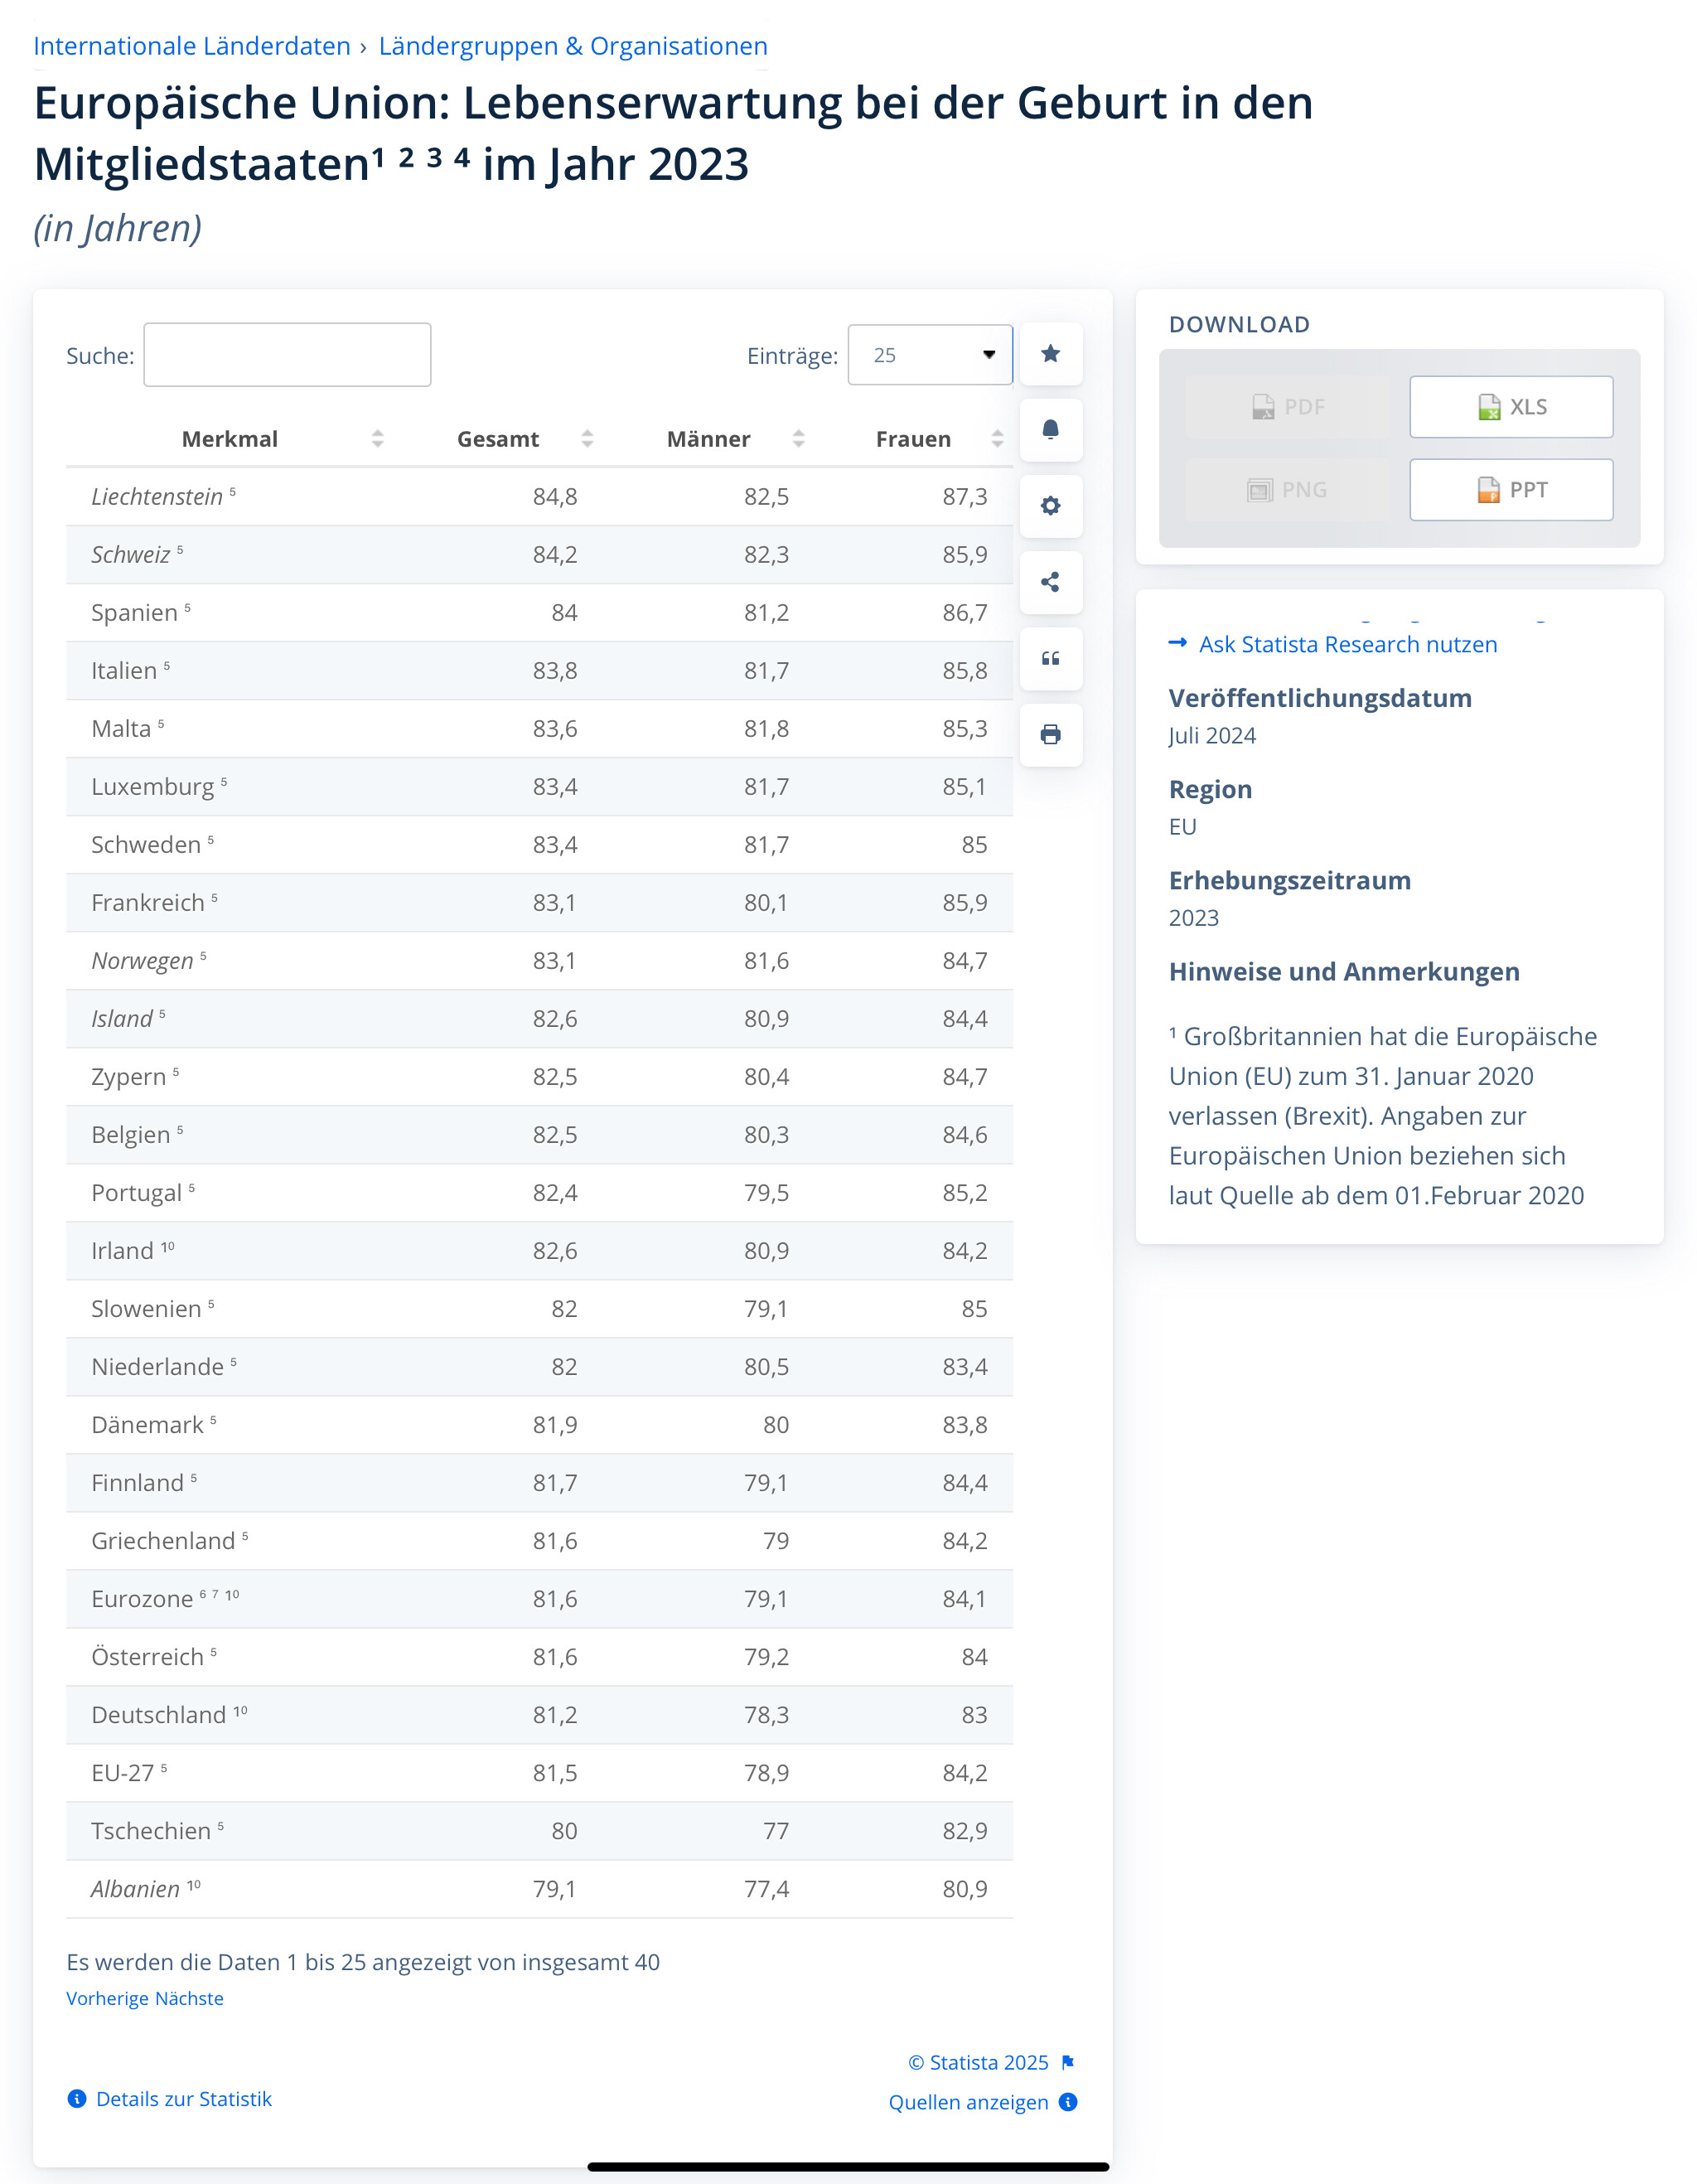Click the printer icon
Image resolution: width=1697 pixels, height=2184 pixels.
click(x=1050, y=735)
